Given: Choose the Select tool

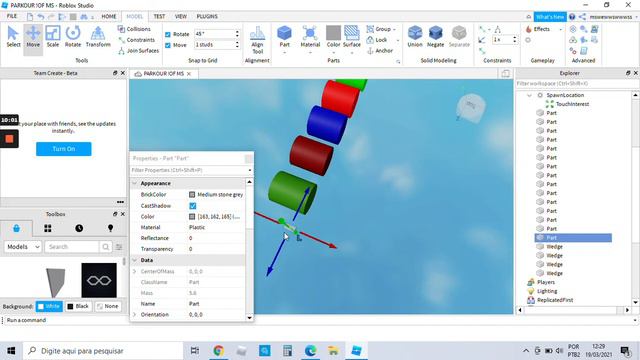Looking at the screenshot, I should coord(13,37).
